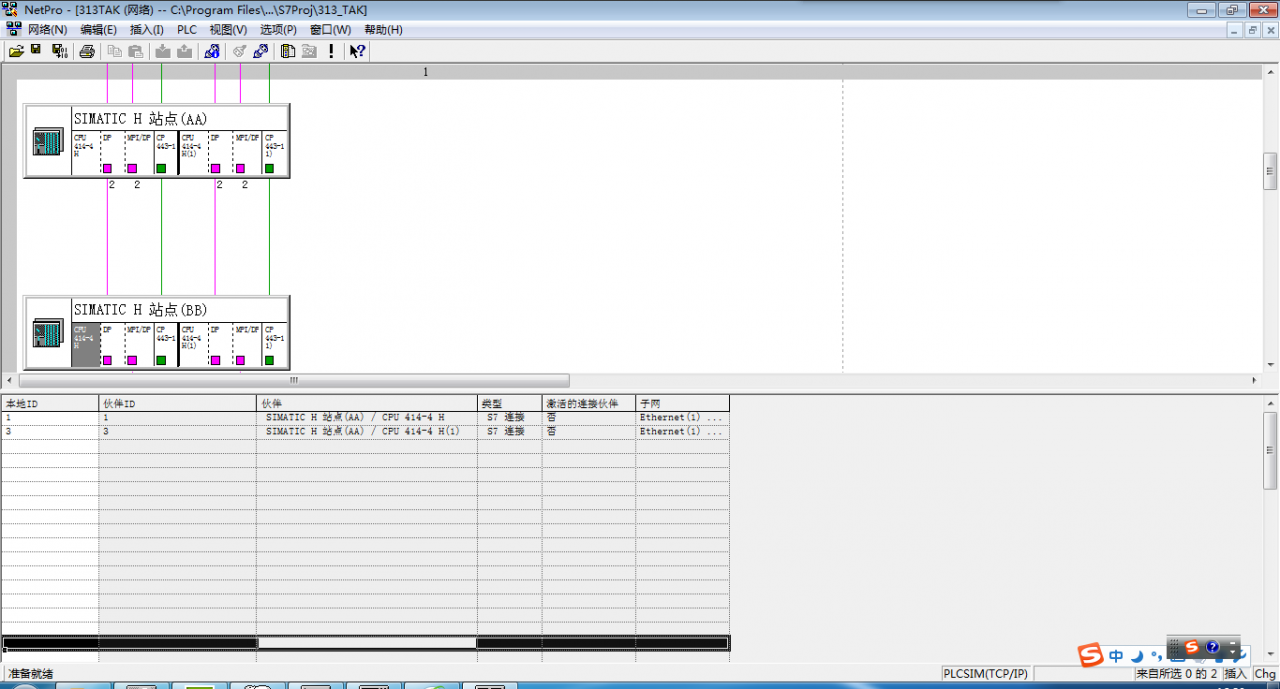Open the PLC menu
Screen dimensions: 1280x689
click(x=187, y=30)
